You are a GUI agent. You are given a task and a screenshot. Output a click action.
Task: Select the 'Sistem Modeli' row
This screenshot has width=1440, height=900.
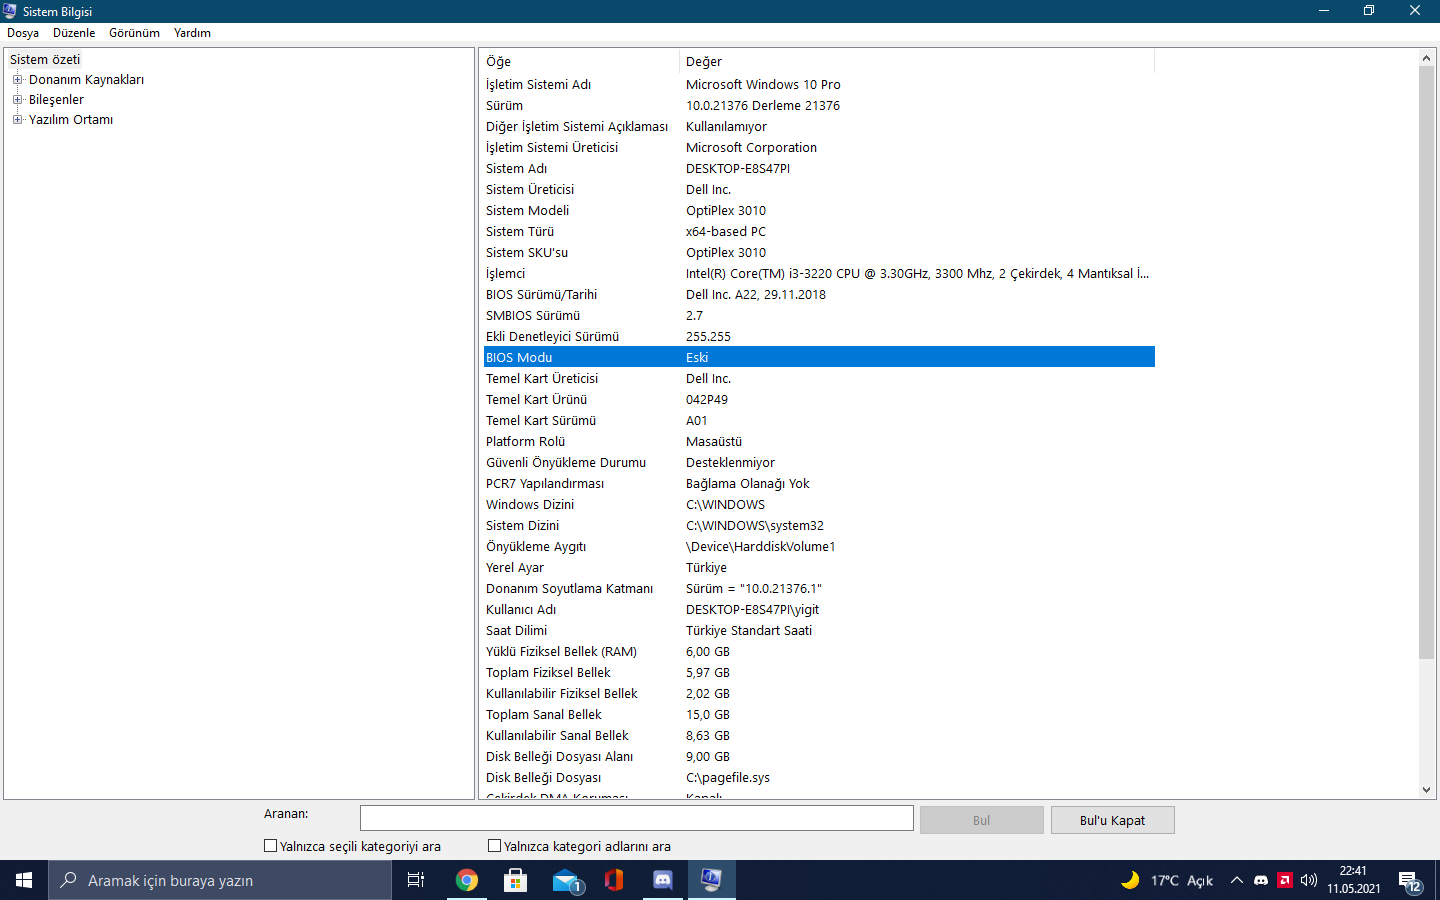[x=819, y=211]
